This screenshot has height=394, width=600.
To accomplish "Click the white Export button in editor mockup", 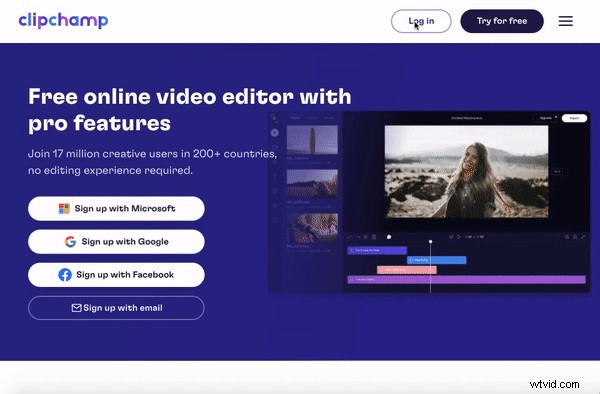I will [x=574, y=118].
